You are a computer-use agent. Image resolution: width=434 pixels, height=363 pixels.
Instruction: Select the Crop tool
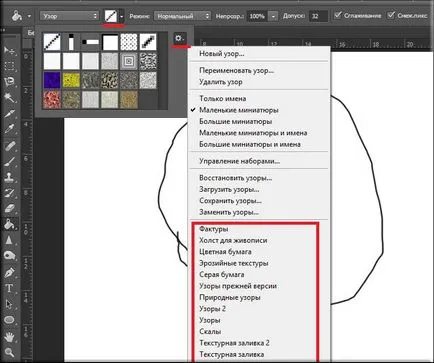click(x=9, y=113)
